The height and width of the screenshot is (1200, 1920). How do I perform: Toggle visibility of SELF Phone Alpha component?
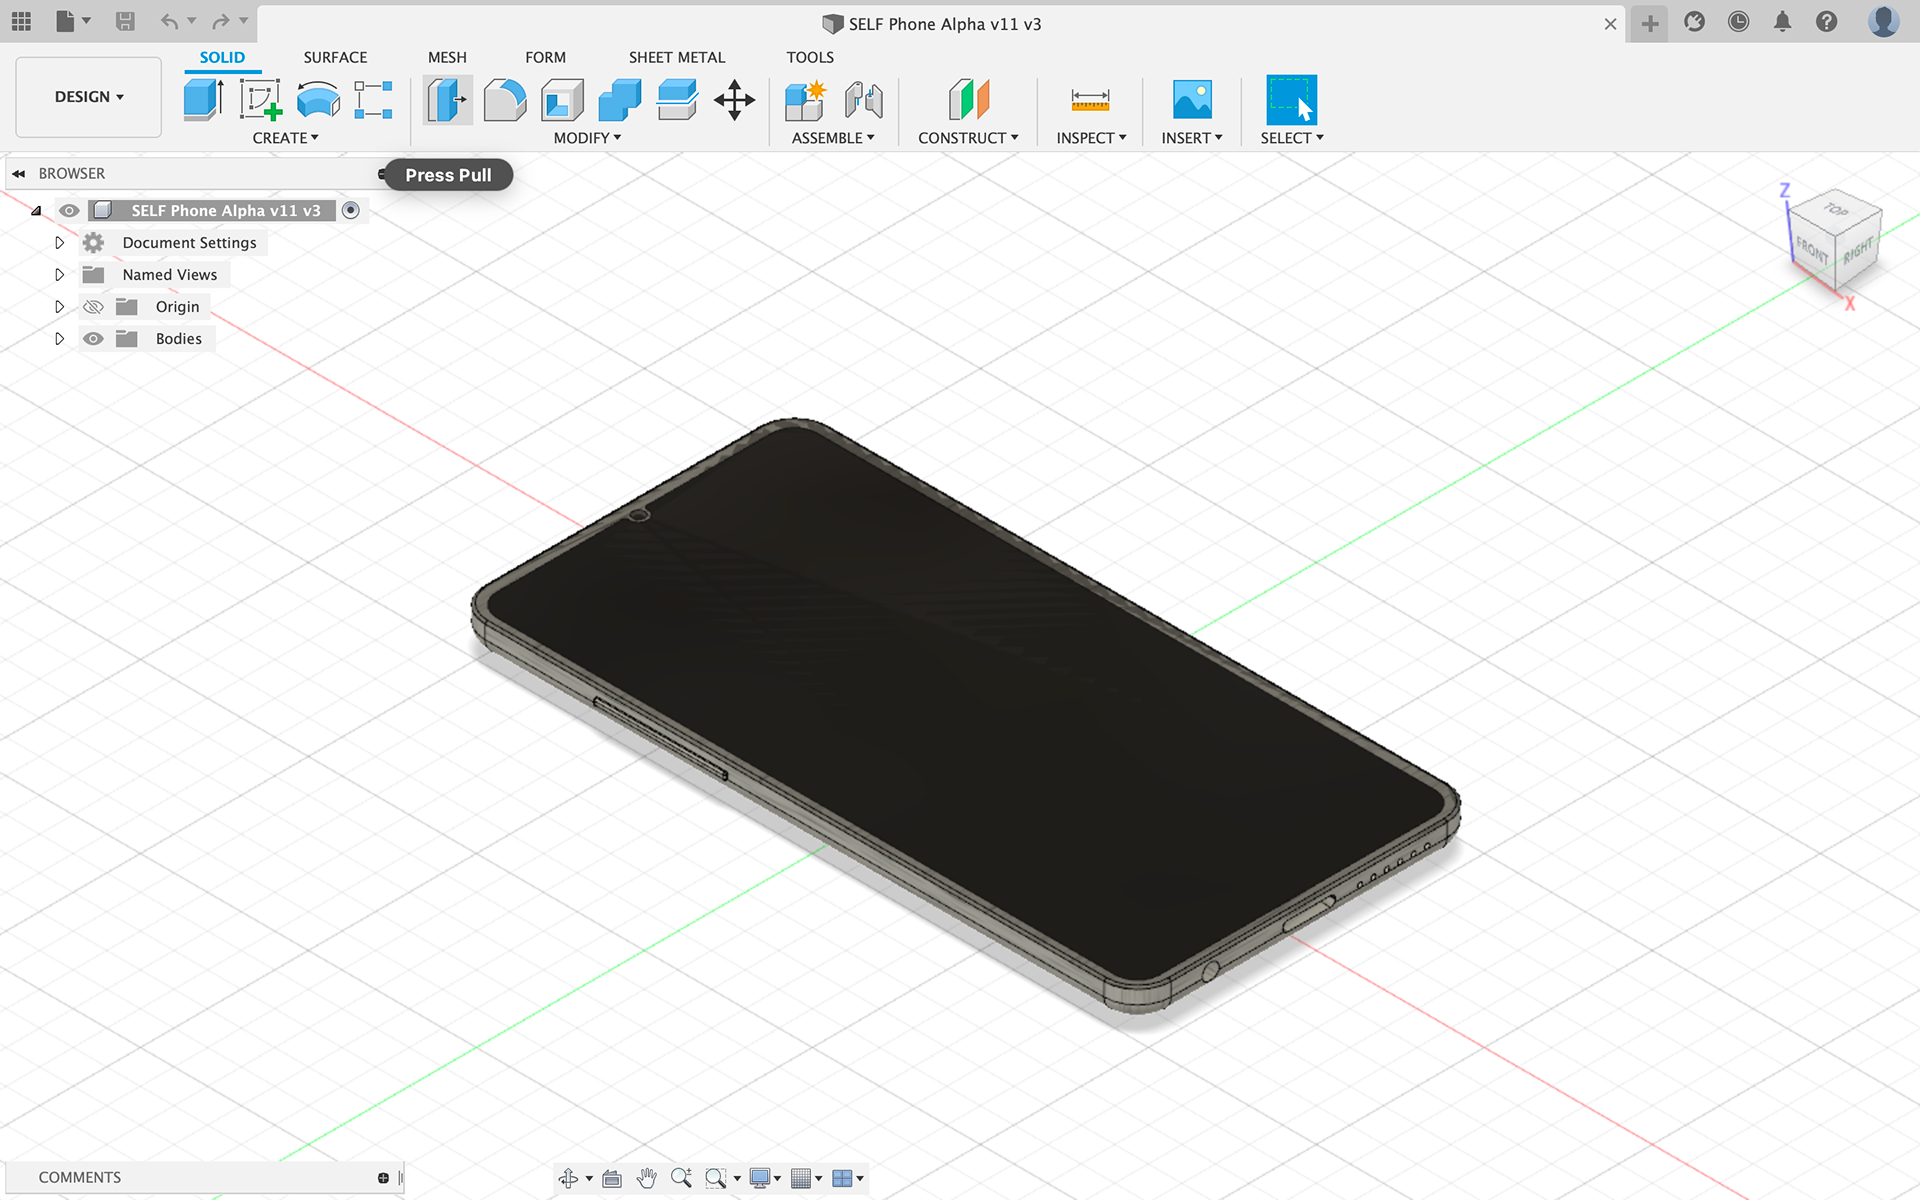coord(69,210)
